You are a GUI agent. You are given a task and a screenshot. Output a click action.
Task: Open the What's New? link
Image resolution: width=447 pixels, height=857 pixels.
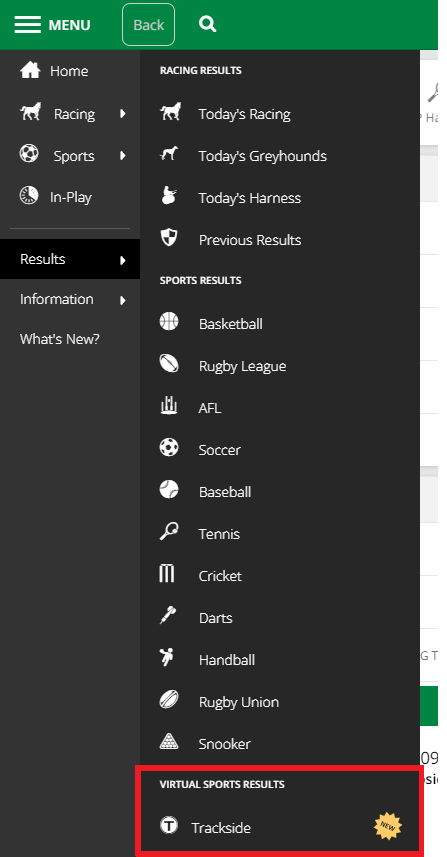[x=60, y=339]
